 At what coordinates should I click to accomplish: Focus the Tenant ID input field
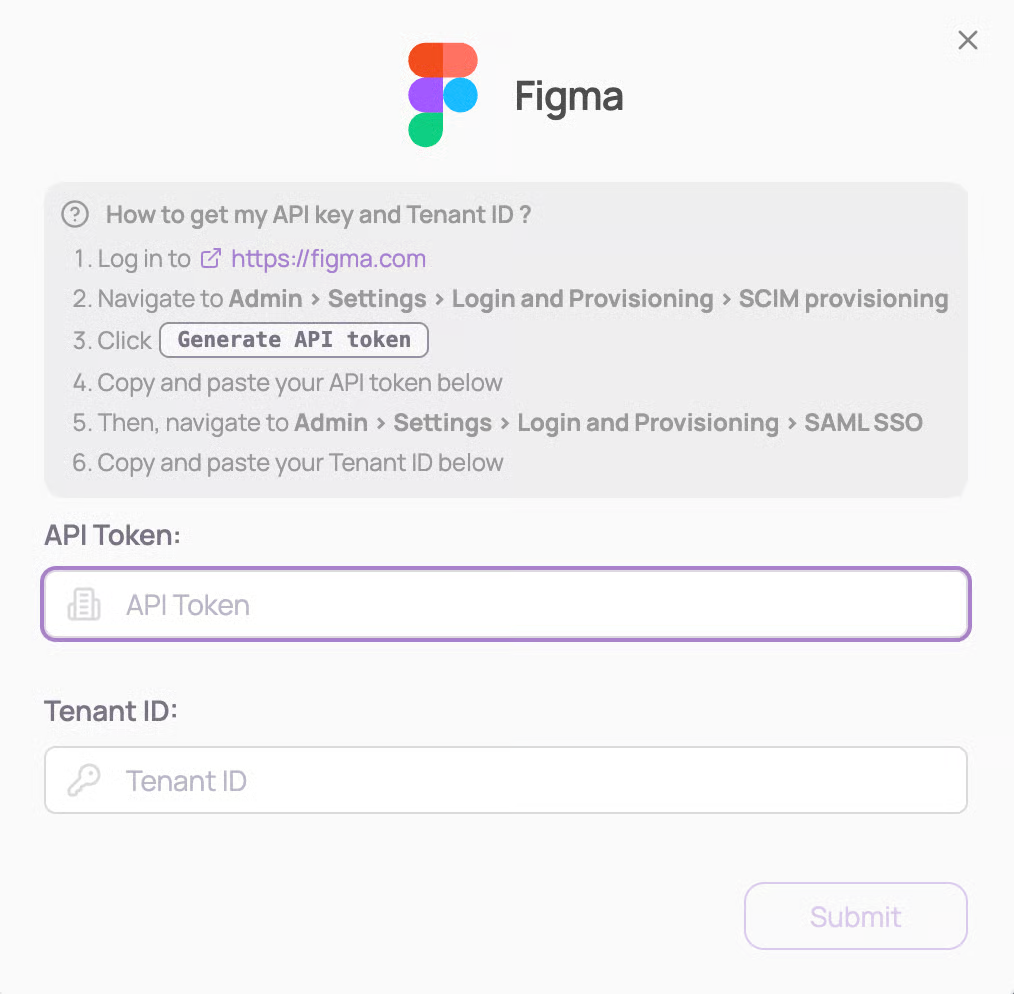click(540, 780)
